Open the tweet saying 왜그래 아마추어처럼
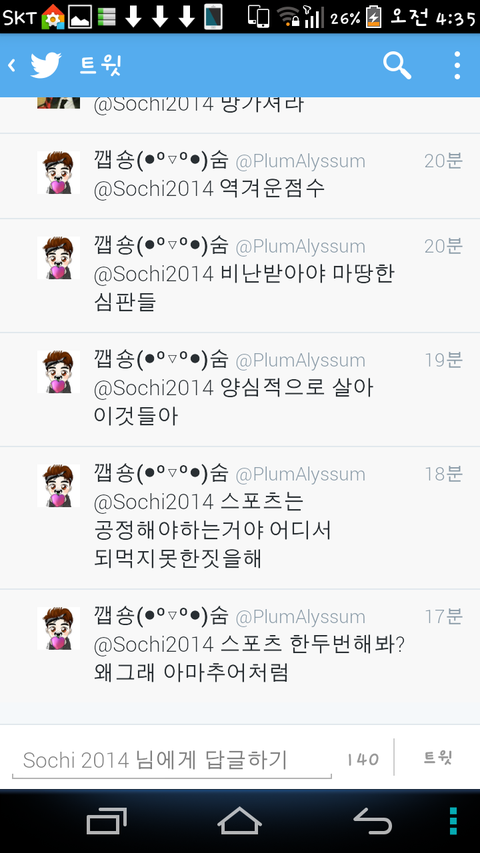The width and height of the screenshot is (480, 853). pos(240,645)
